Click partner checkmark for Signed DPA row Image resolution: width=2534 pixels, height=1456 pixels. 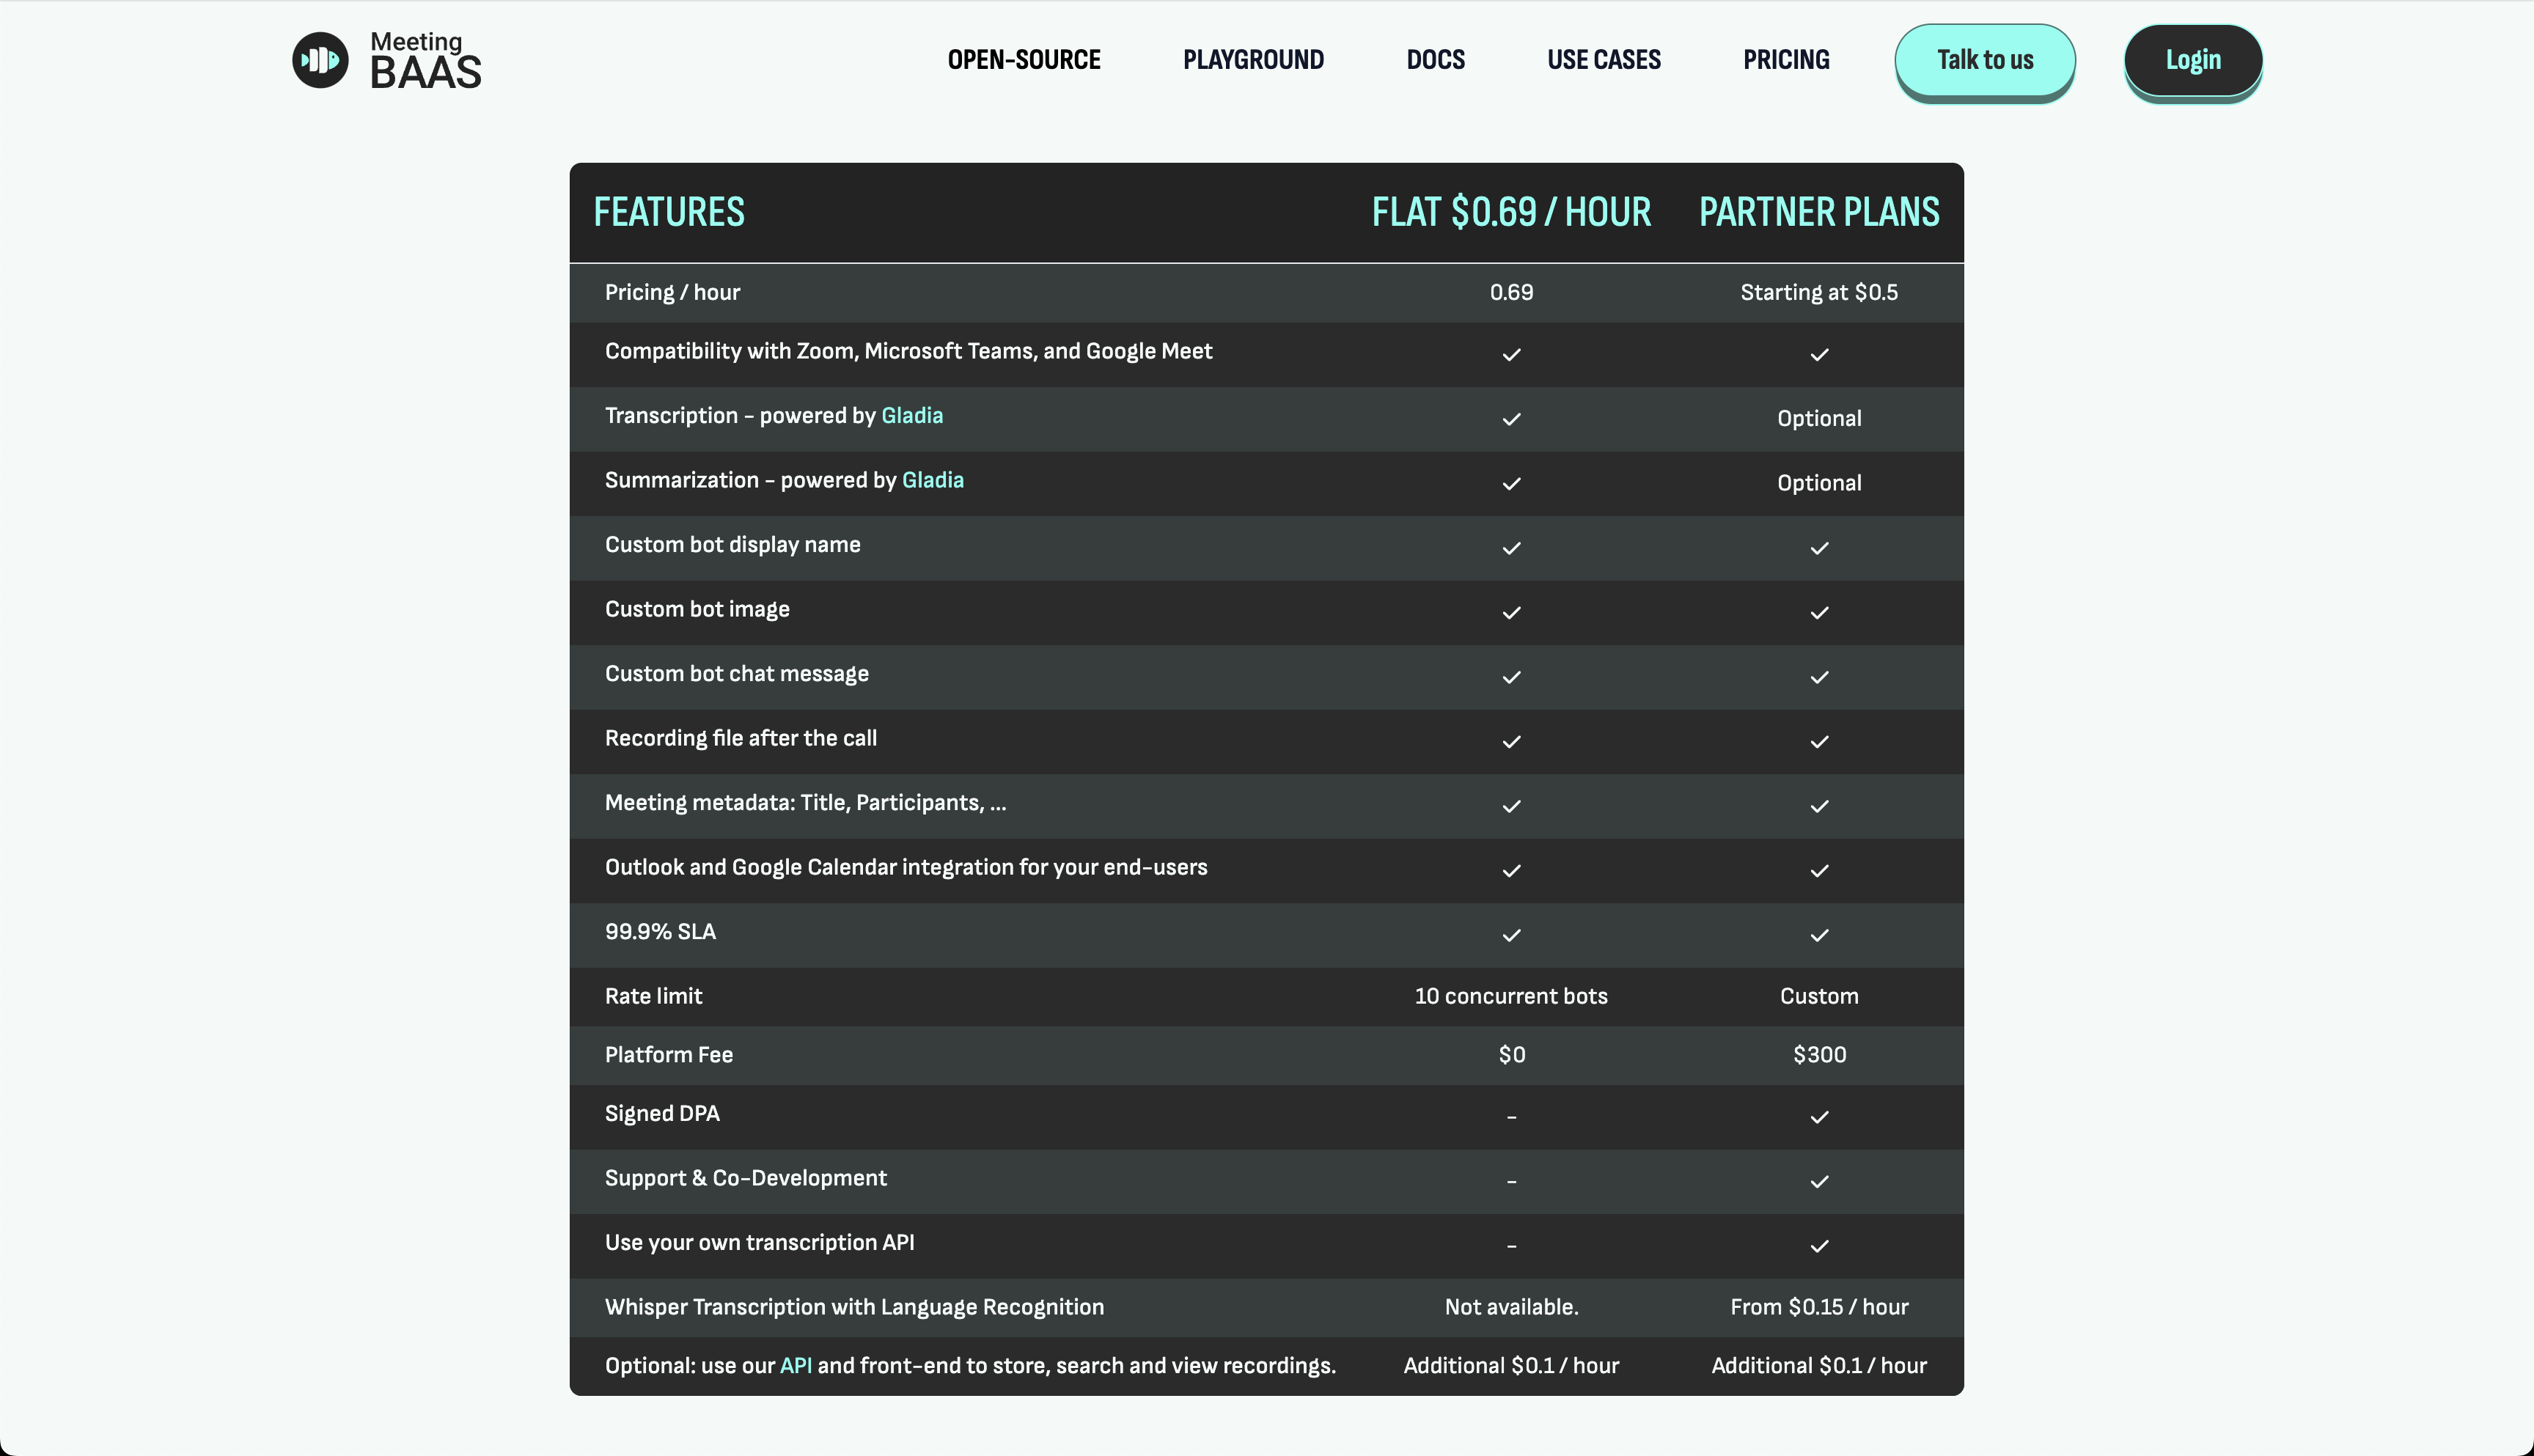[x=1819, y=1117]
